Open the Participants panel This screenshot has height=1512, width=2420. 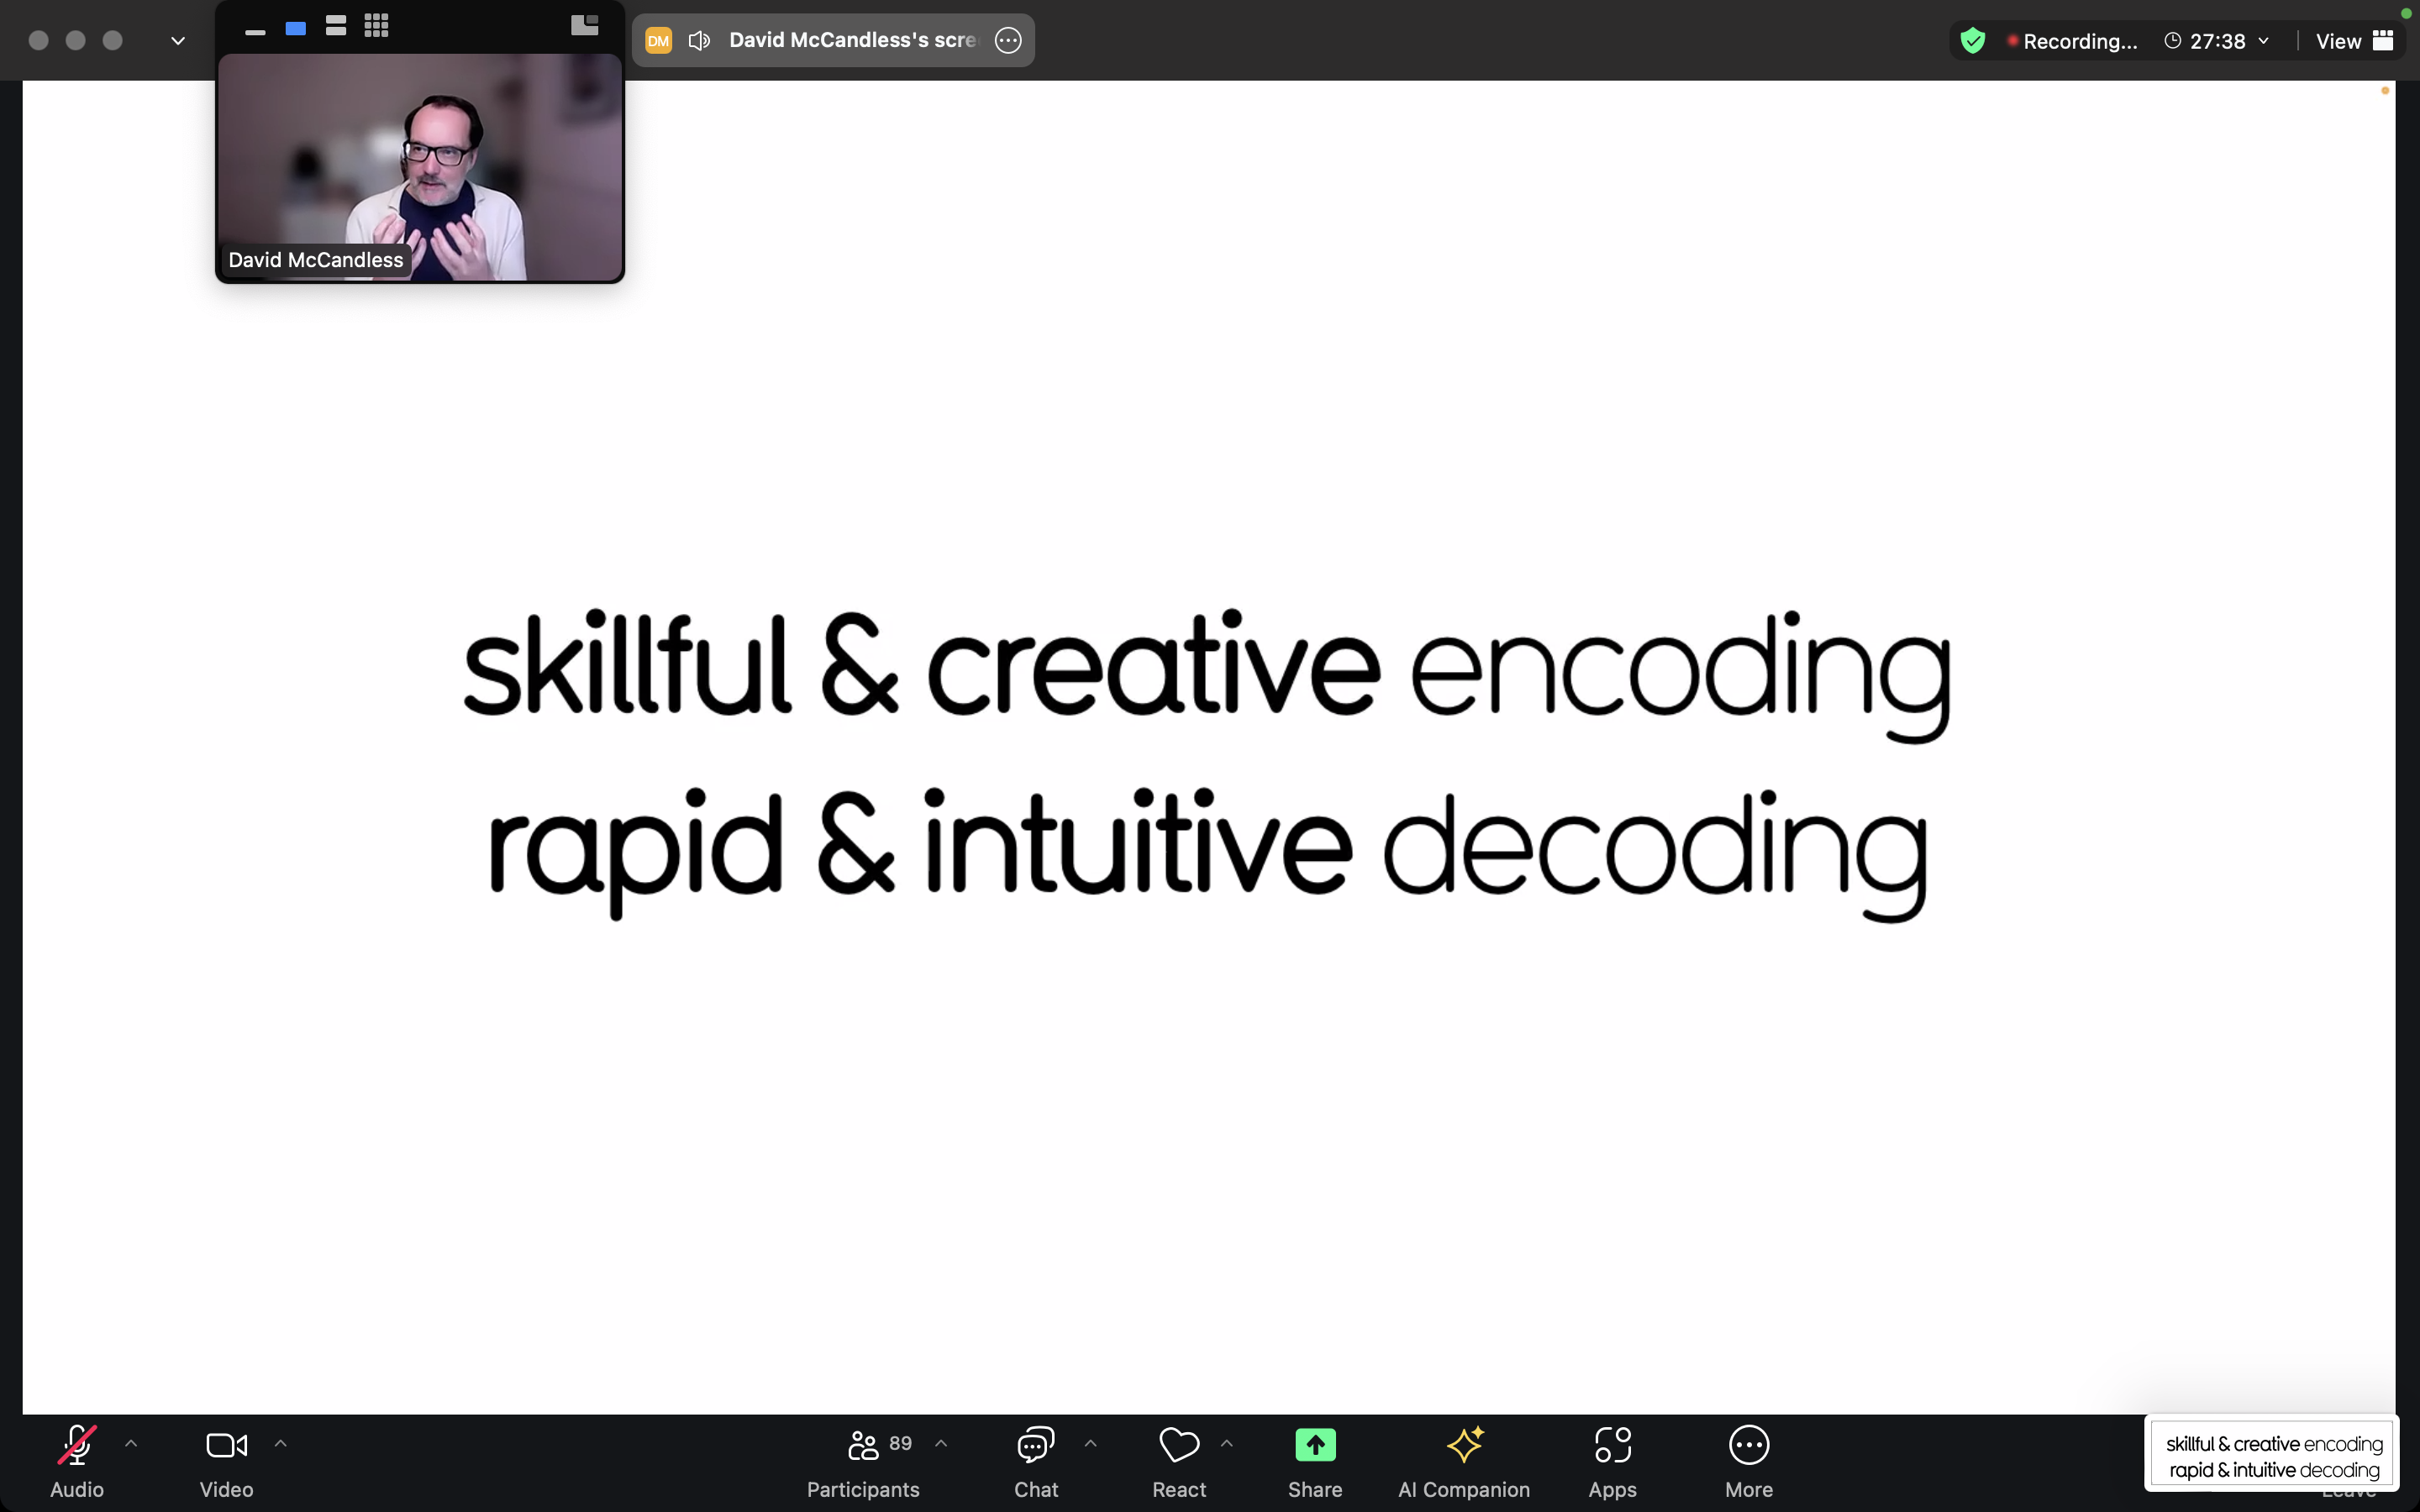(x=863, y=1462)
